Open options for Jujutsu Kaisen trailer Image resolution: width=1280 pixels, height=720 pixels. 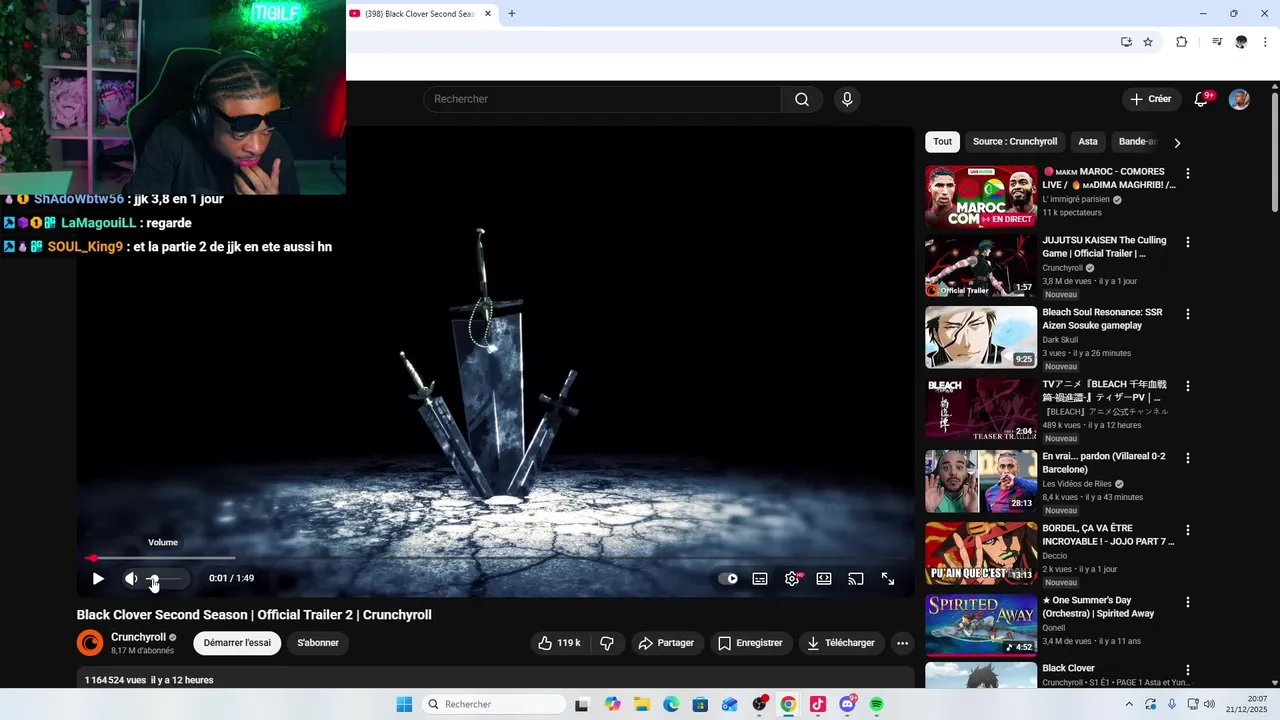pos(1188,242)
